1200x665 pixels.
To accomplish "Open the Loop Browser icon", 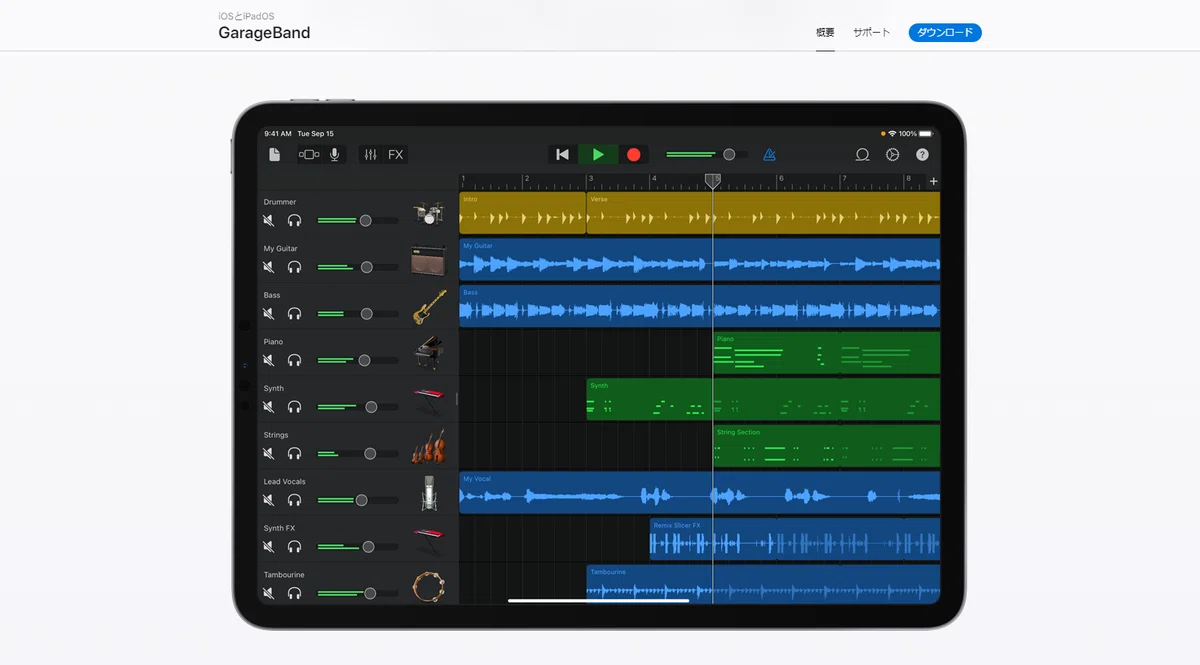I will point(862,155).
